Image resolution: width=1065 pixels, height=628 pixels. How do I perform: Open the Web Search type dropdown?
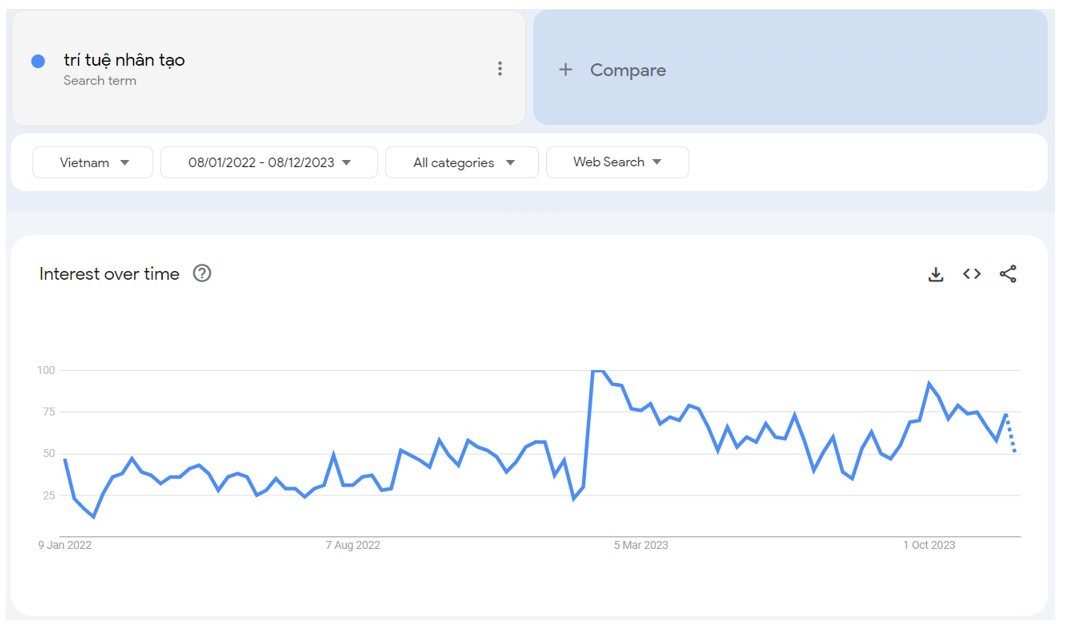pyautogui.click(x=617, y=162)
